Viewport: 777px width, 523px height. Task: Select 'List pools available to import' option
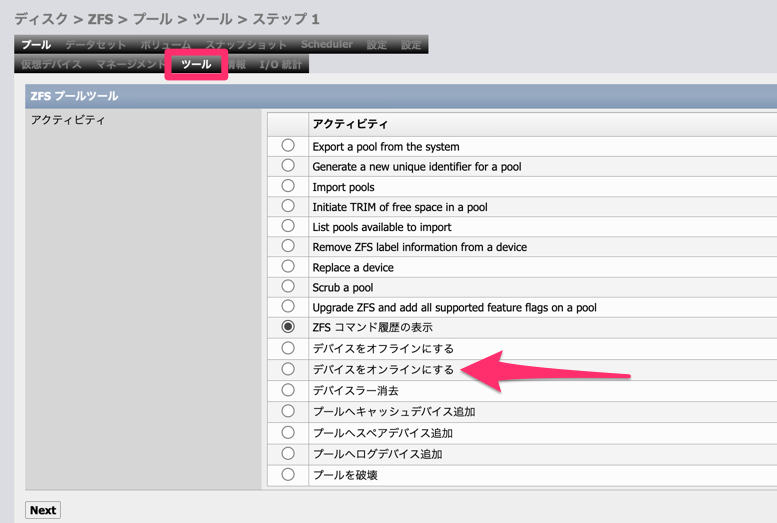[x=288, y=226]
